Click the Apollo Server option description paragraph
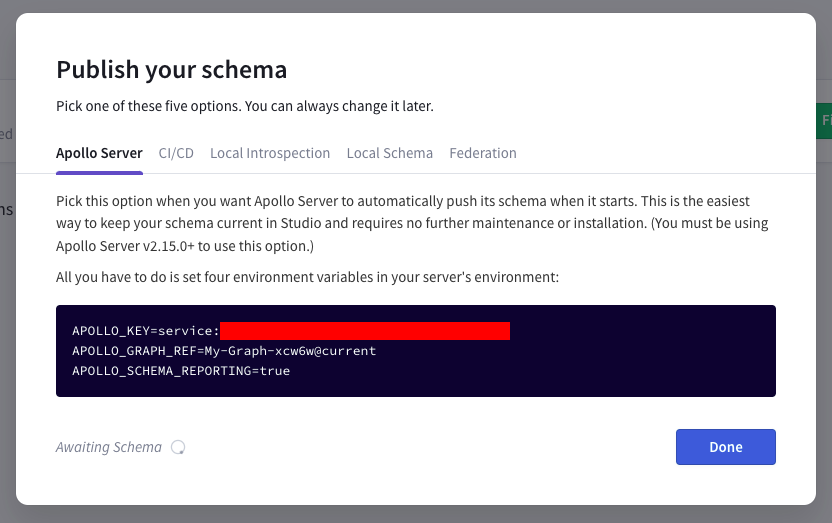Screen dimensions: 832x523 click(412, 223)
